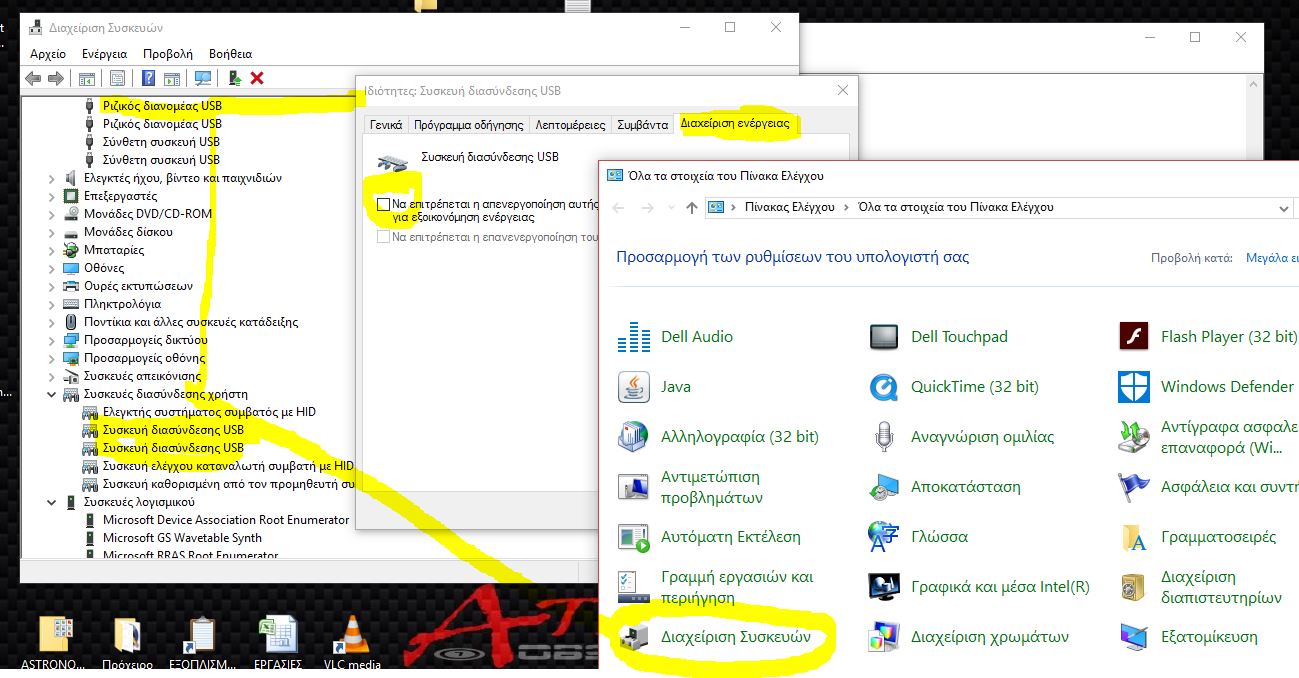Click the update driver icon with green arrow
This screenshot has width=1299, height=678.
coord(235,78)
